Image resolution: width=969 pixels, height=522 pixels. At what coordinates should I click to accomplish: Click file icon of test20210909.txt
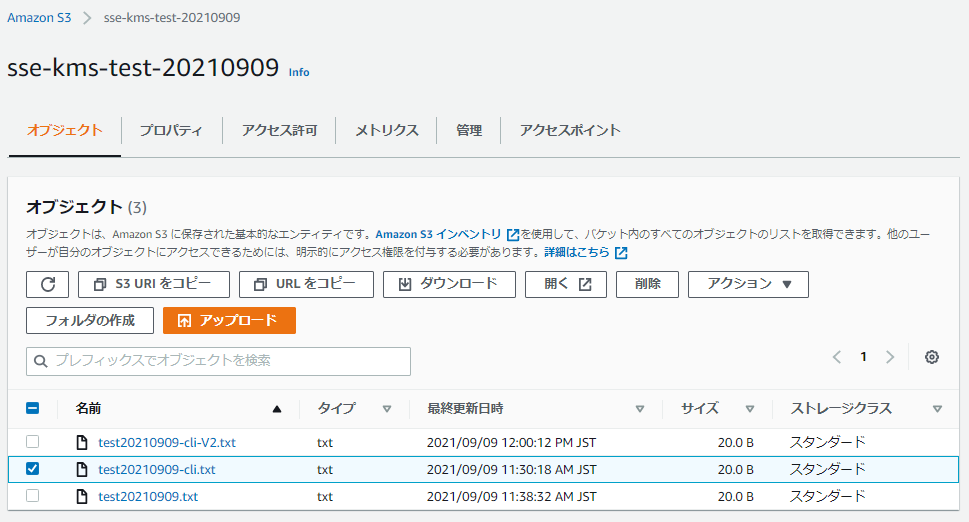(82, 496)
